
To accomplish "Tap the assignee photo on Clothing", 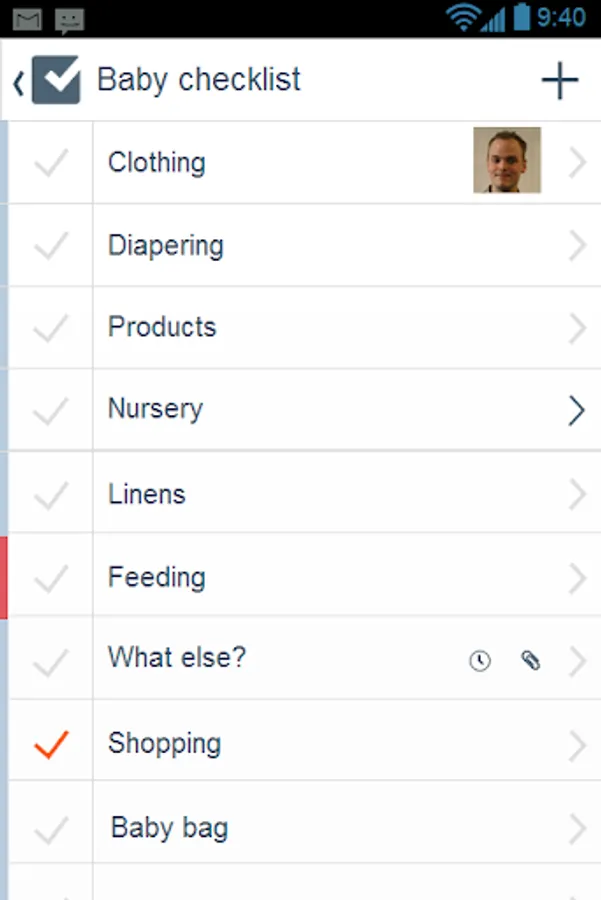I will pyautogui.click(x=507, y=160).
